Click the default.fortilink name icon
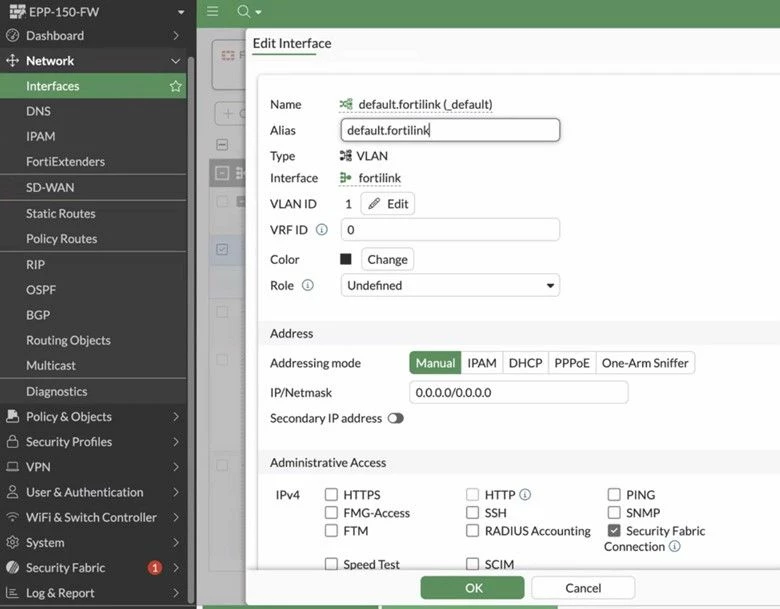This screenshot has height=609, width=780. tap(346, 104)
